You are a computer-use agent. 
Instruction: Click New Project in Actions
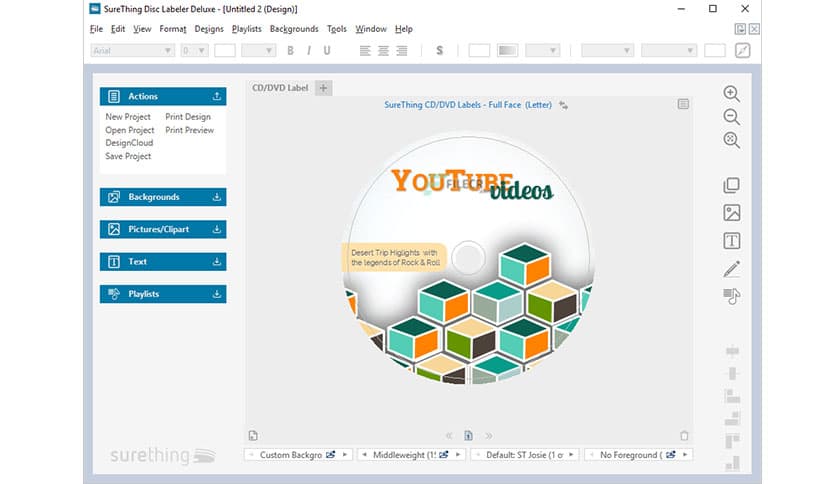coord(128,117)
